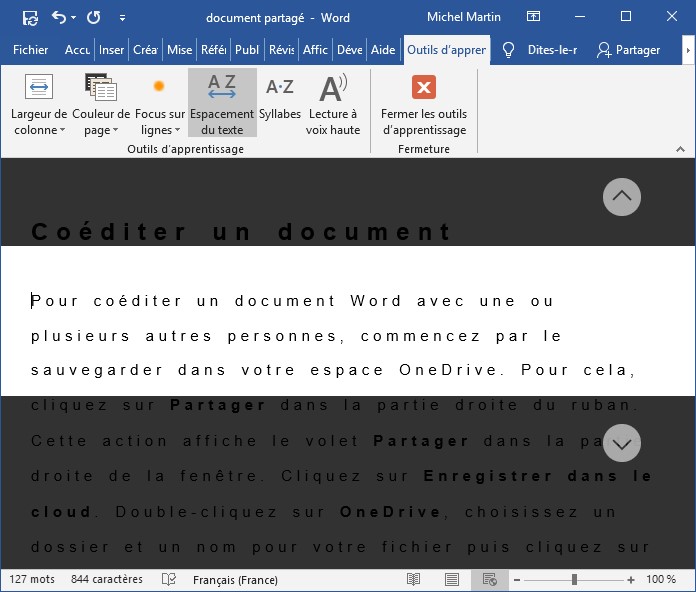
Task: Click the save icon in title bar
Action: (30, 17)
